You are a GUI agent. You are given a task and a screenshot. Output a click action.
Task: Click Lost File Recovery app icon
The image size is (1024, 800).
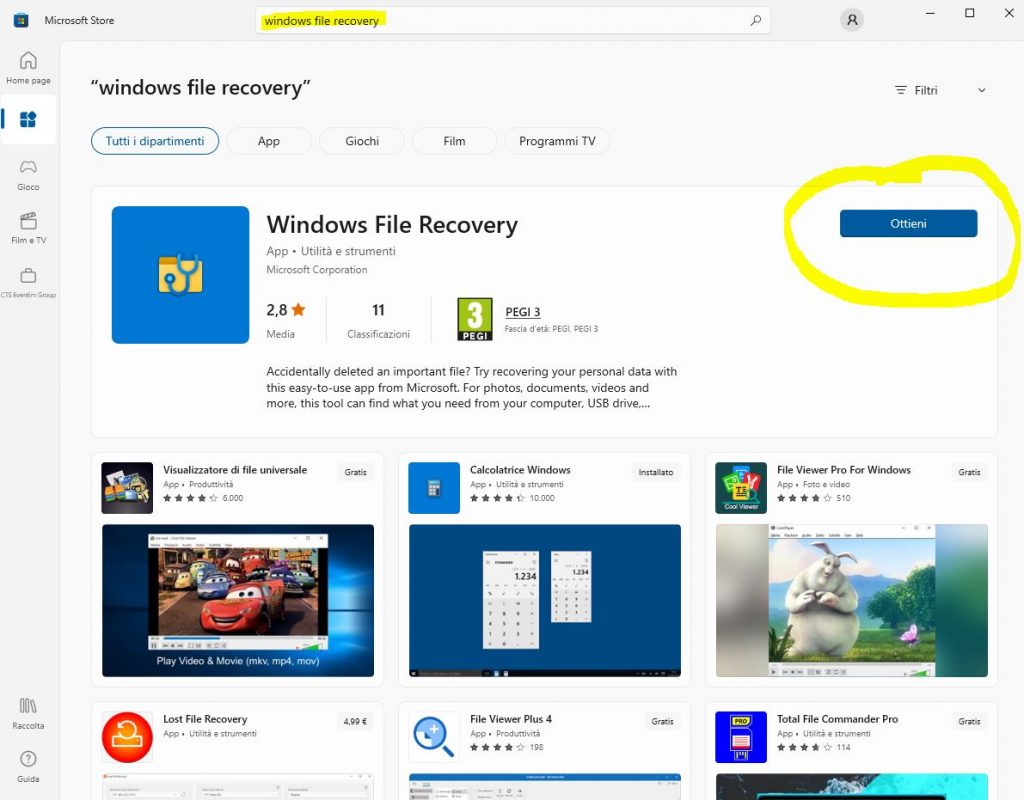[x=127, y=737]
